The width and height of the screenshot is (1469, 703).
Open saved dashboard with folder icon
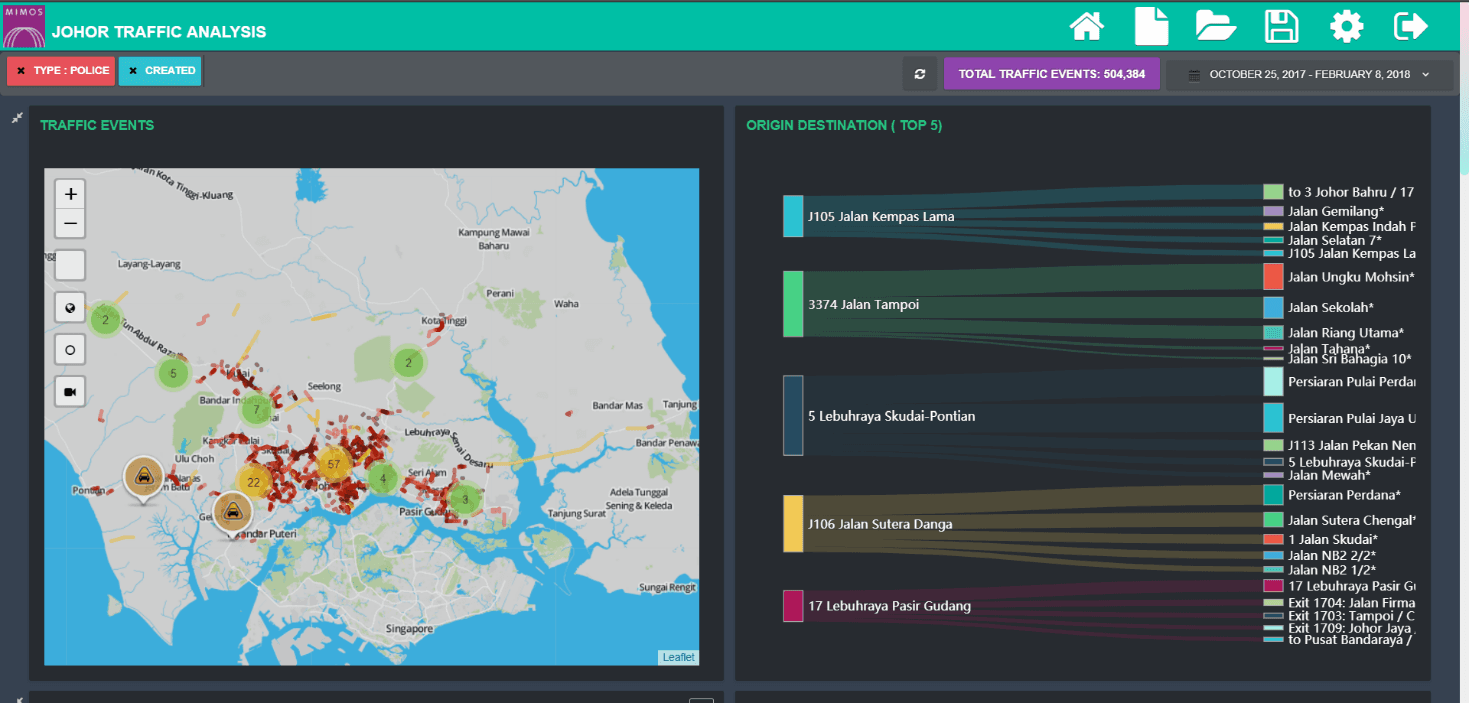coord(1216,26)
